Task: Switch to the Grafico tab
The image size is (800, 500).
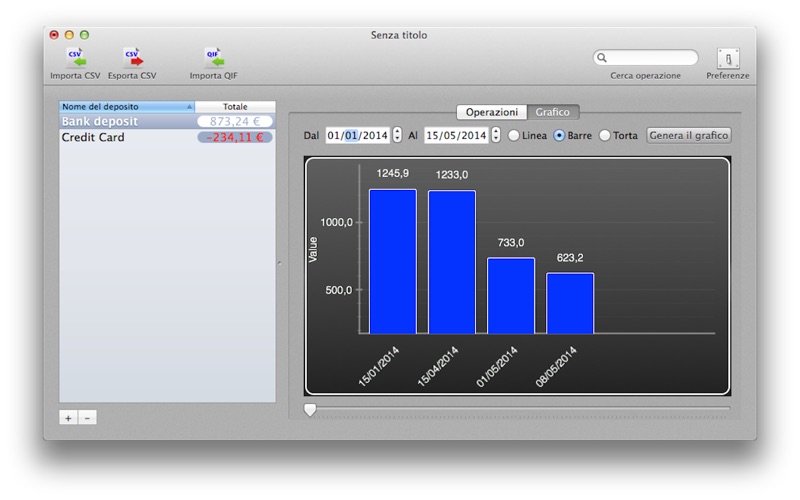Action: pos(553,112)
